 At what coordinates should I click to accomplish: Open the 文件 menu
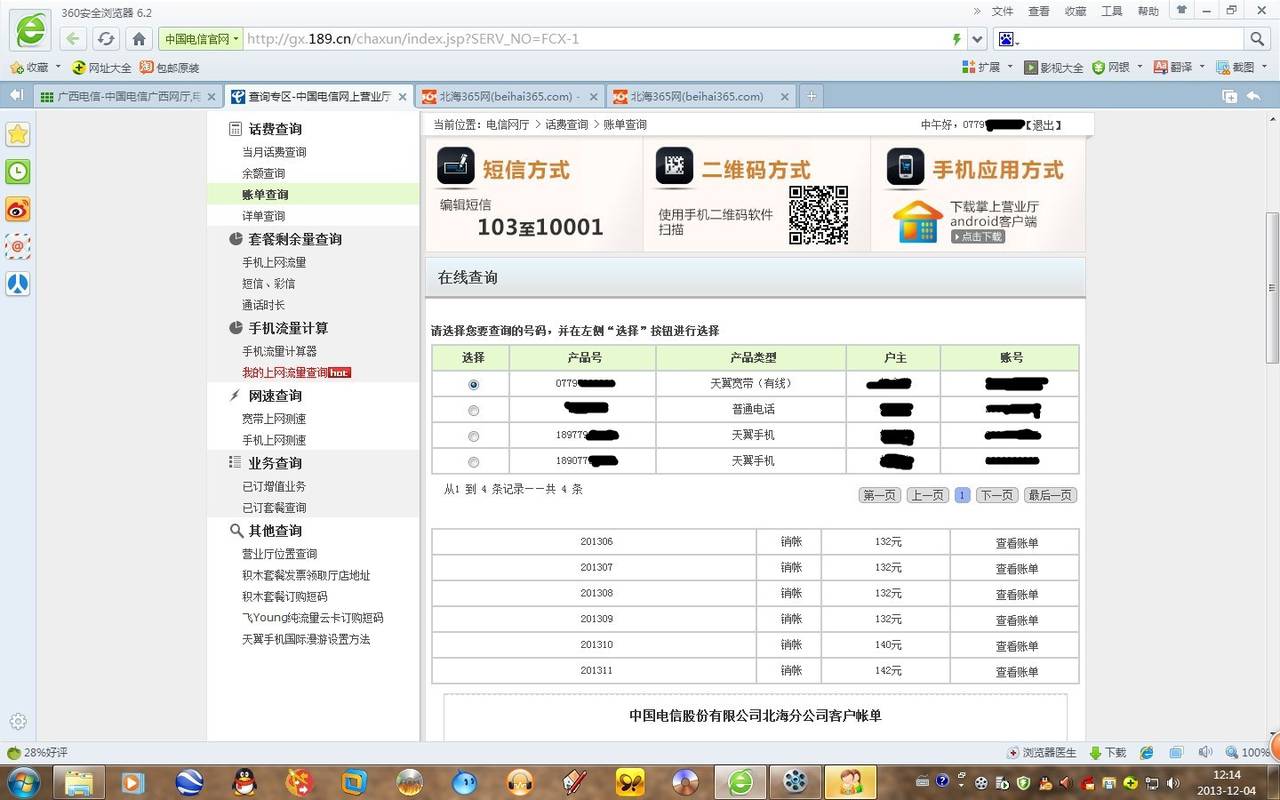[x=1002, y=11]
